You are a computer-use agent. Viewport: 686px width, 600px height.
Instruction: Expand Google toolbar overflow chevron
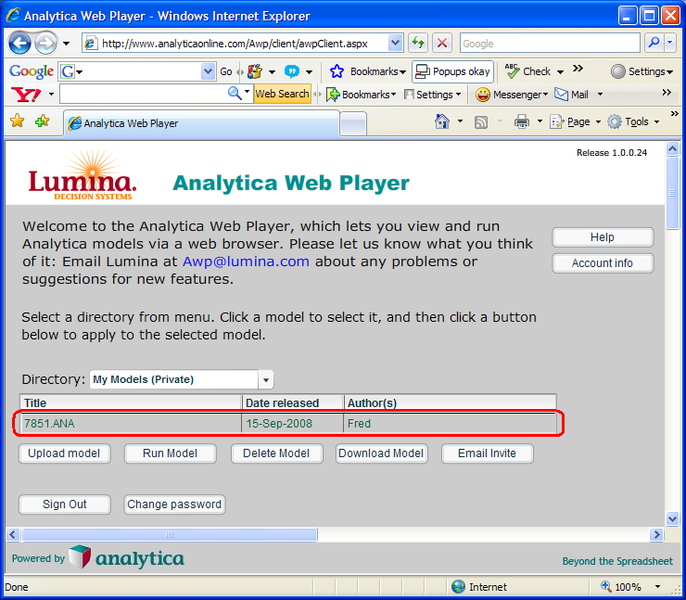578,68
